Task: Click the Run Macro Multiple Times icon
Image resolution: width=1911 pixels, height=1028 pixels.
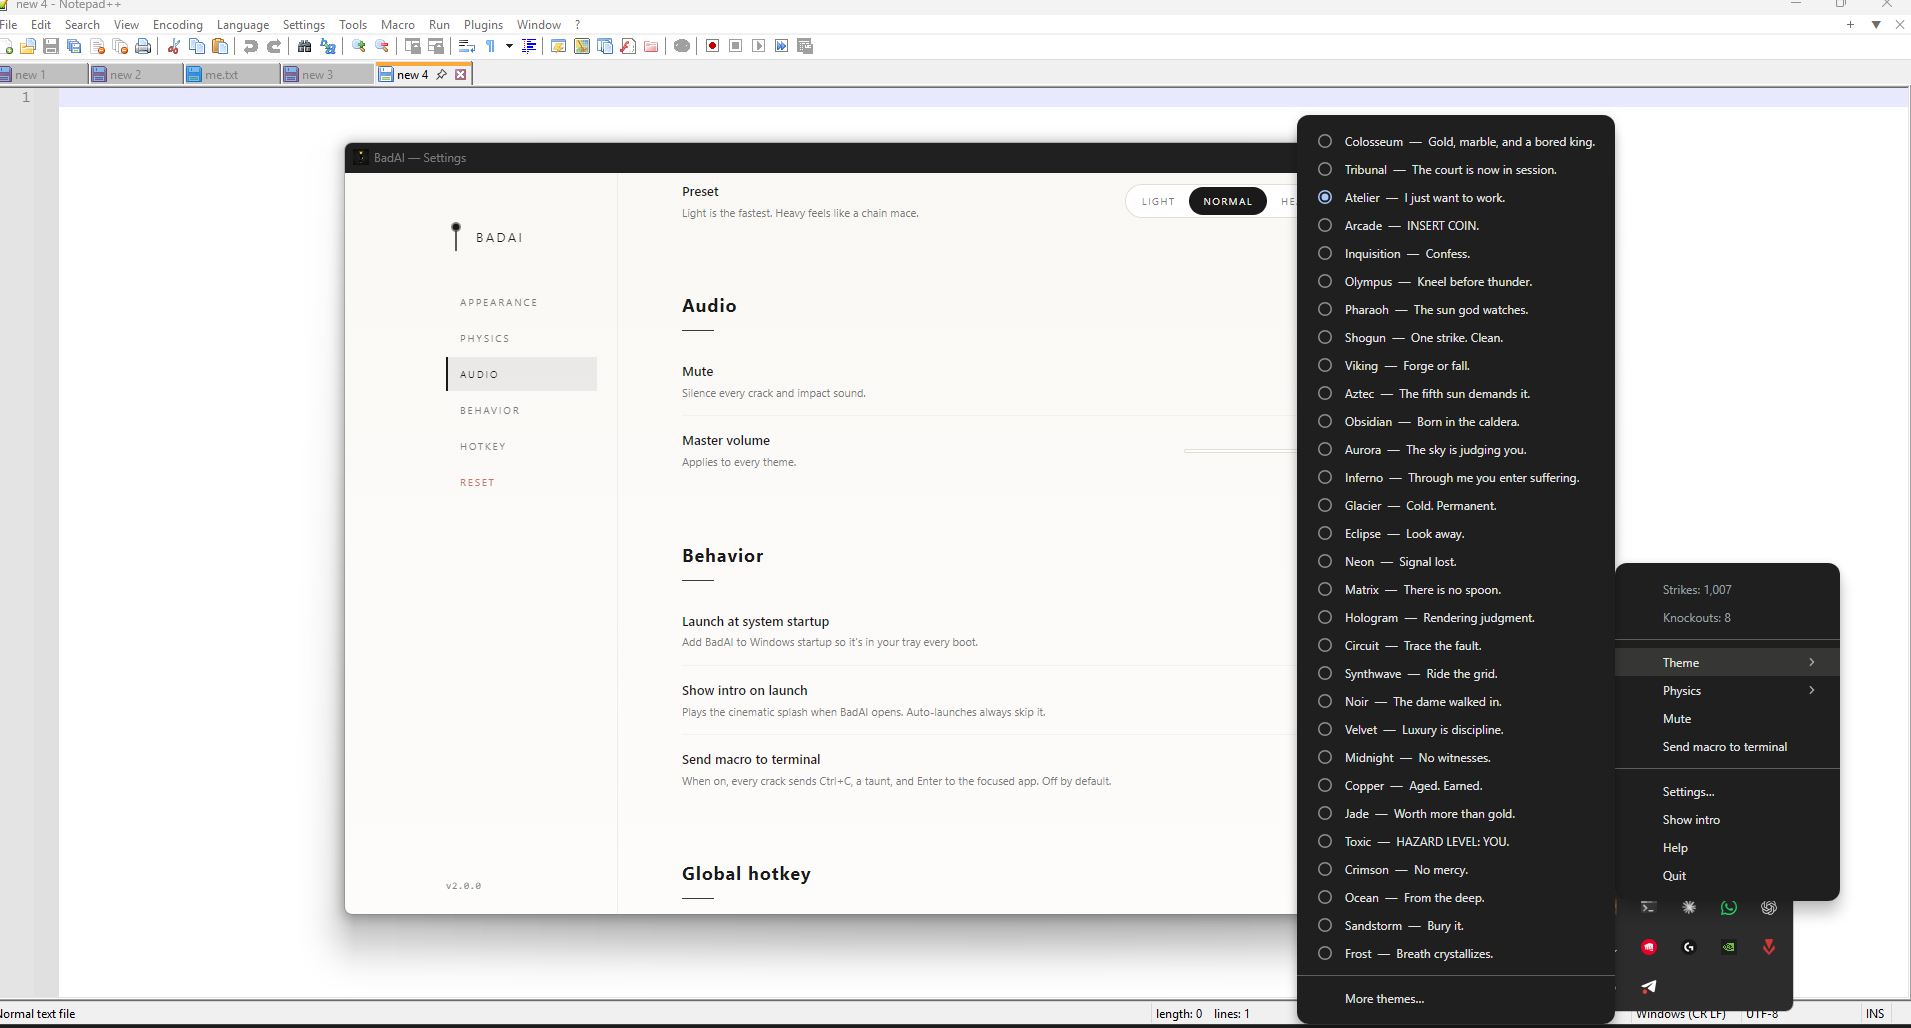Action: [782, 46]
